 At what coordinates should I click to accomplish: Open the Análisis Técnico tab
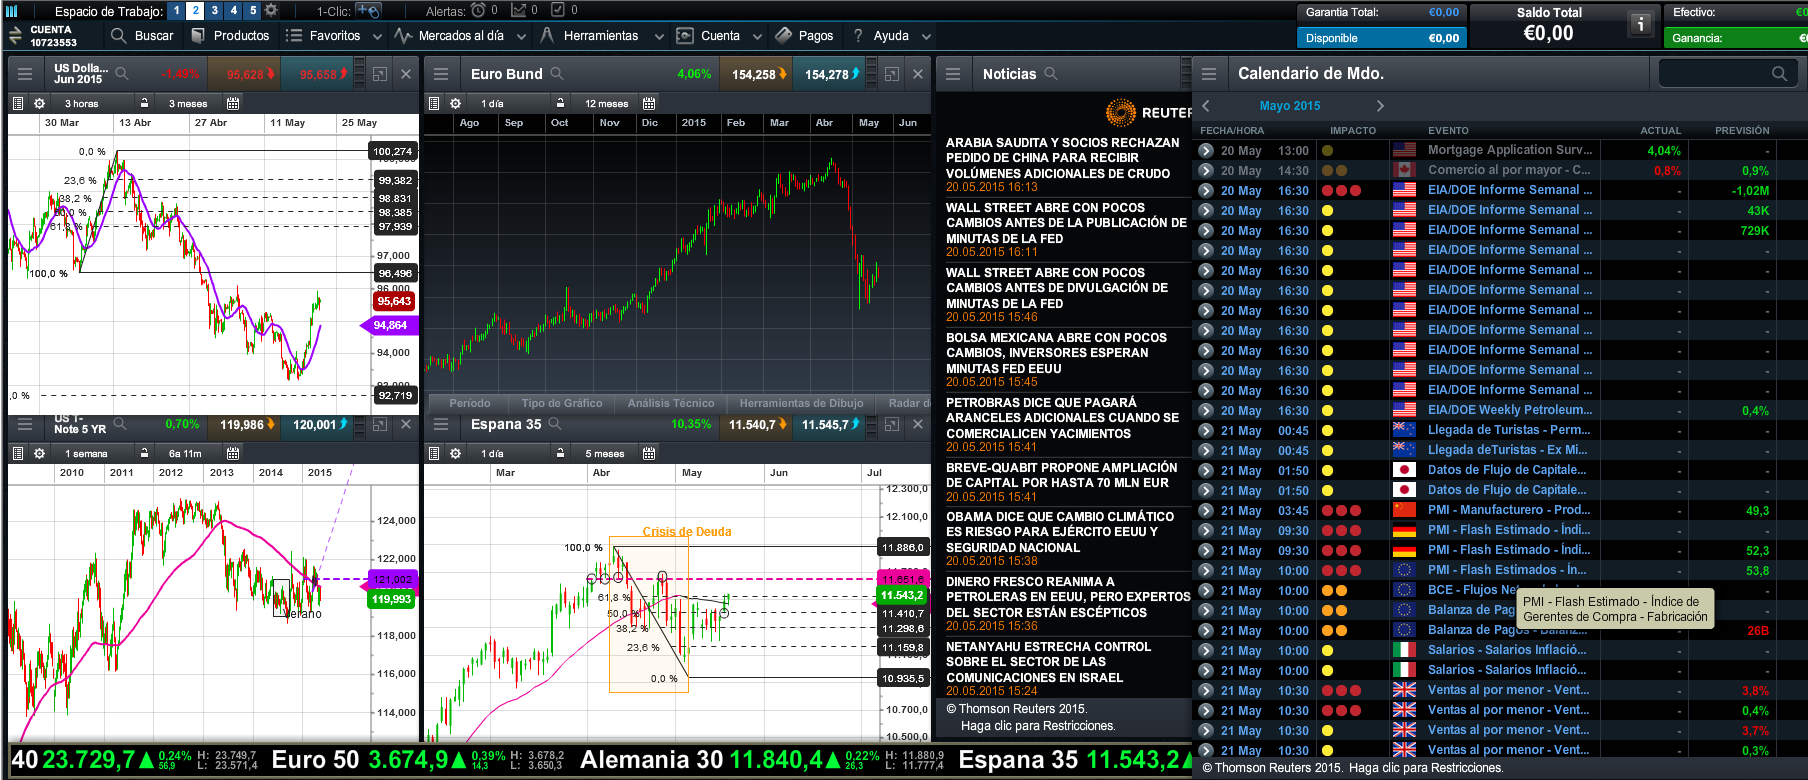pos(671,404)
